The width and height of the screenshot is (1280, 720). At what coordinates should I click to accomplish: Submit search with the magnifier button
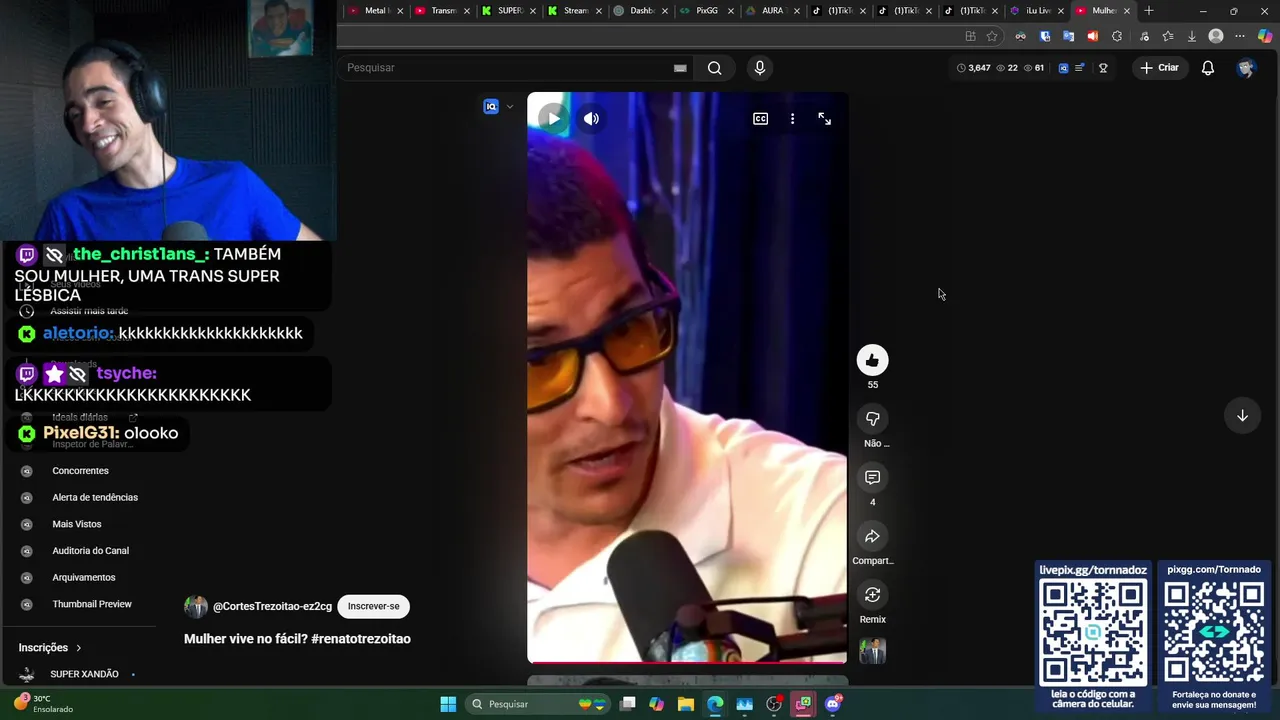coord(714,68)
